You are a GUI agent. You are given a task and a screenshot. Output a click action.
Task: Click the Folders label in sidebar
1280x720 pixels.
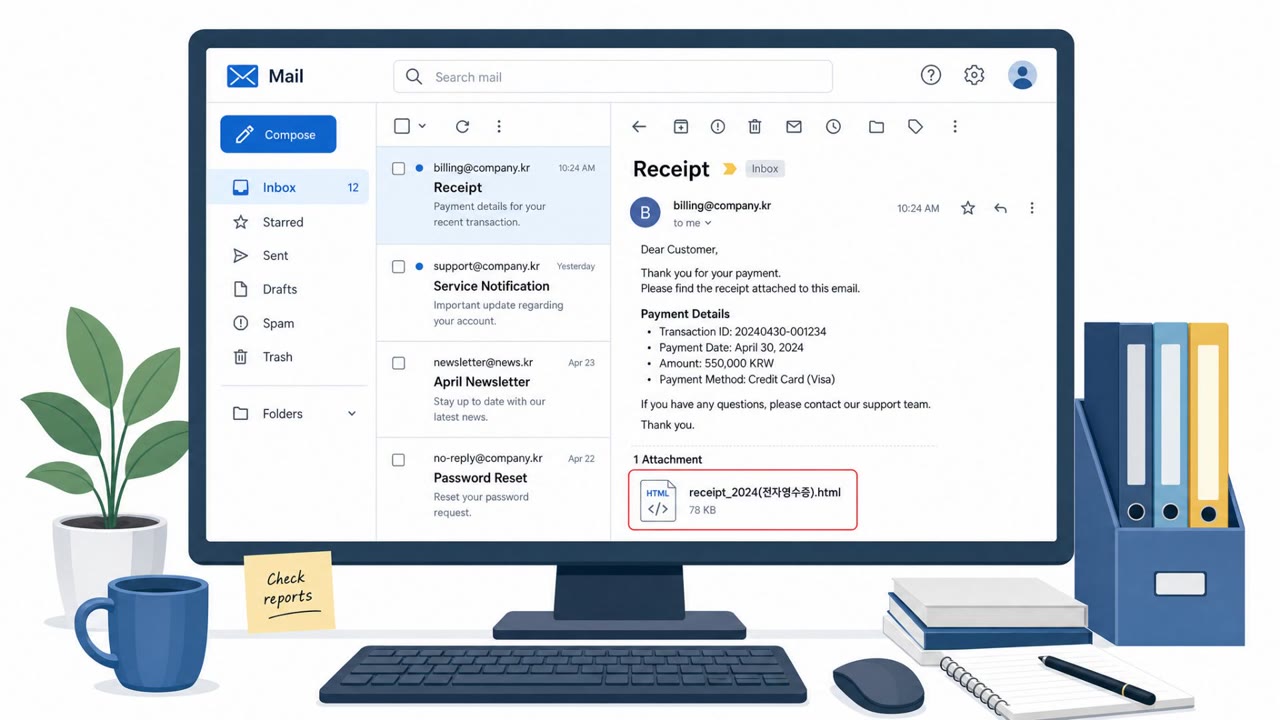click(x=282, y=414)
